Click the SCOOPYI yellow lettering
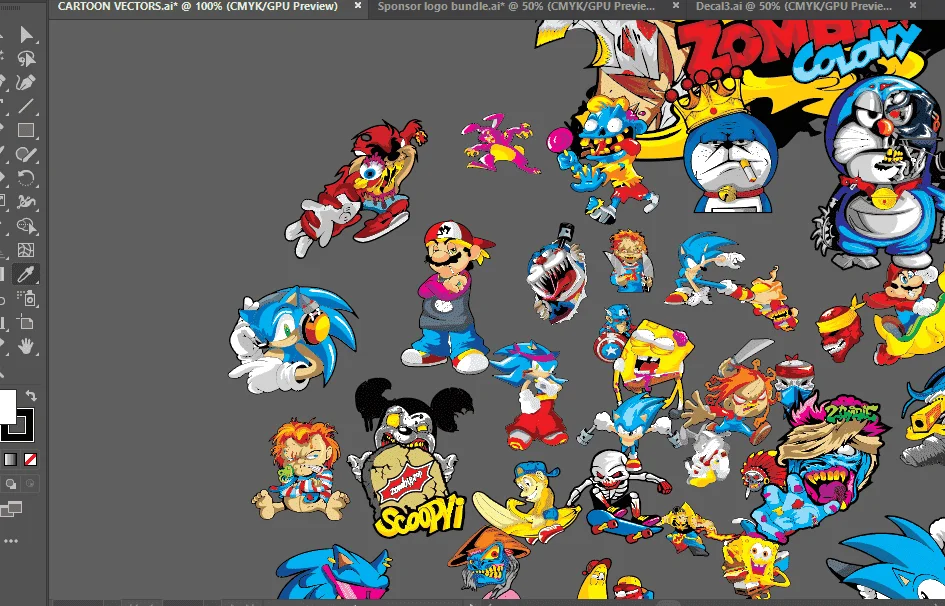This screenshot has width=945, height=606. pos(420,516)
